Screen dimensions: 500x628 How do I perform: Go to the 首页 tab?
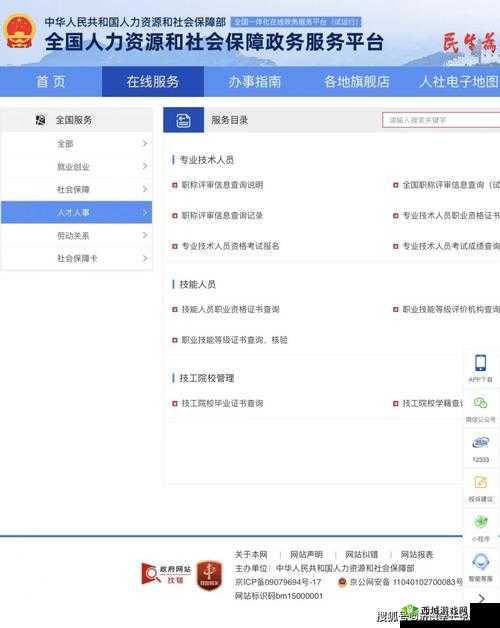(51, 82)
